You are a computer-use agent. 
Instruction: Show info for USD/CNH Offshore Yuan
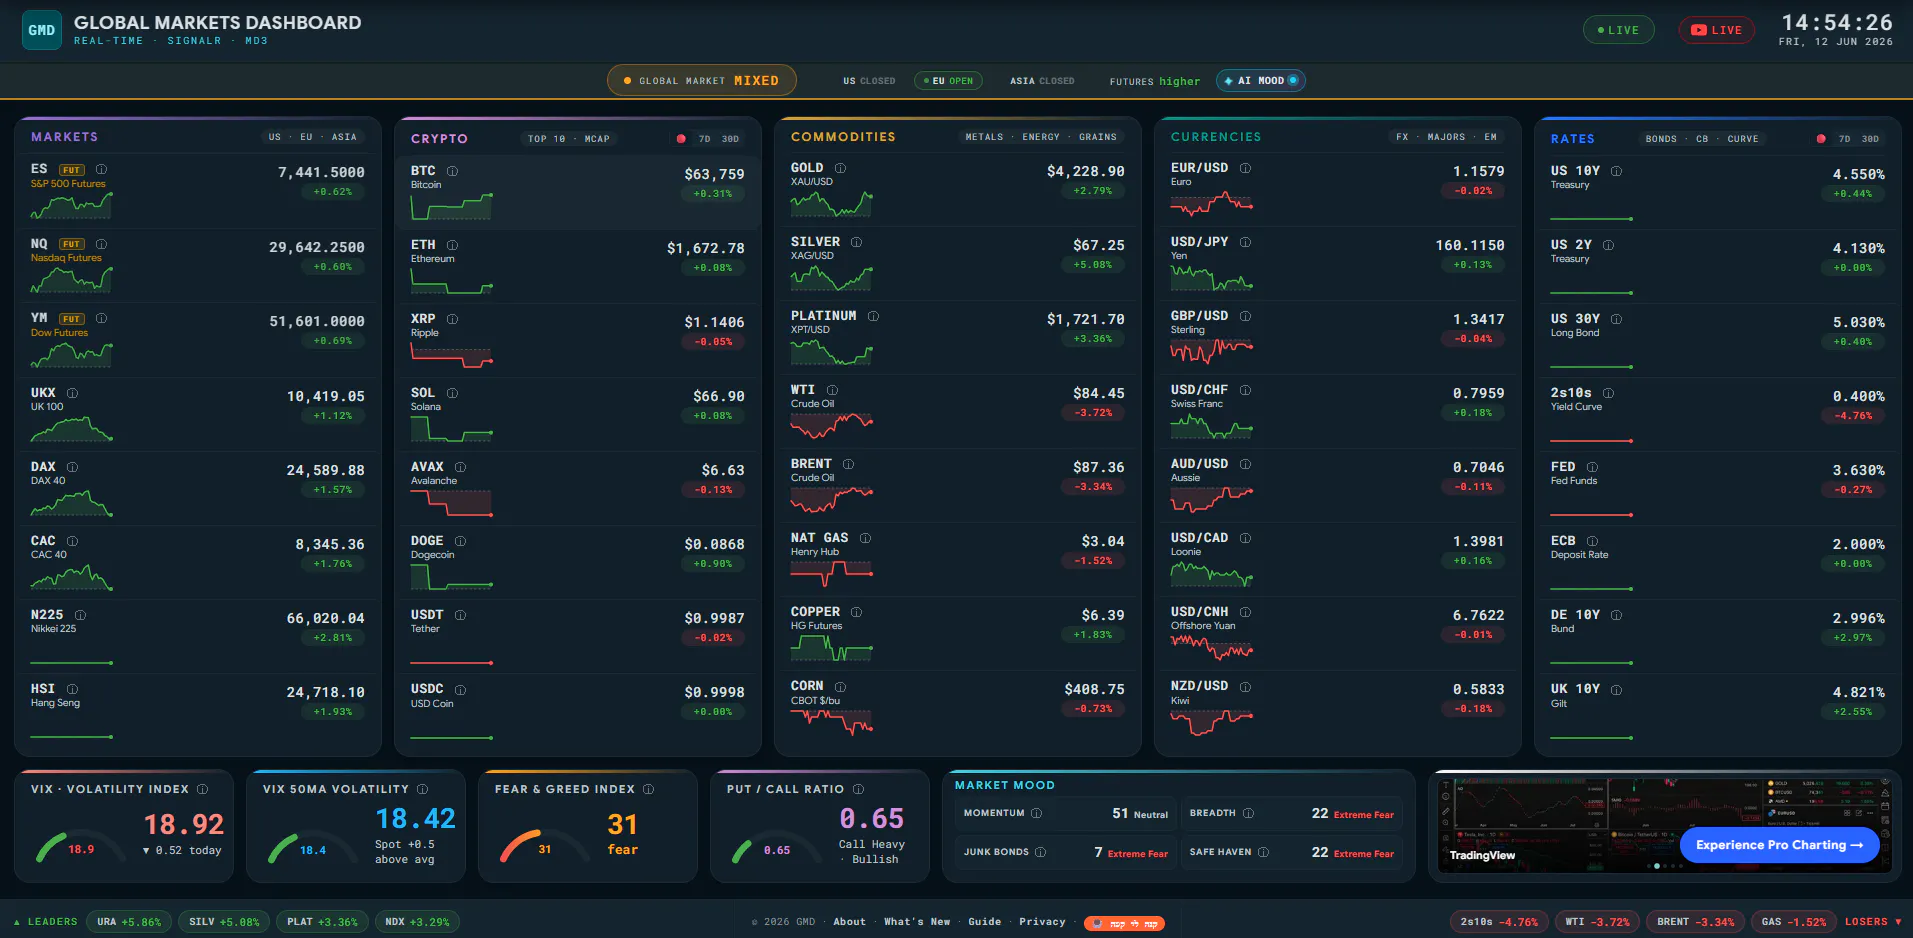(1245, 612)
